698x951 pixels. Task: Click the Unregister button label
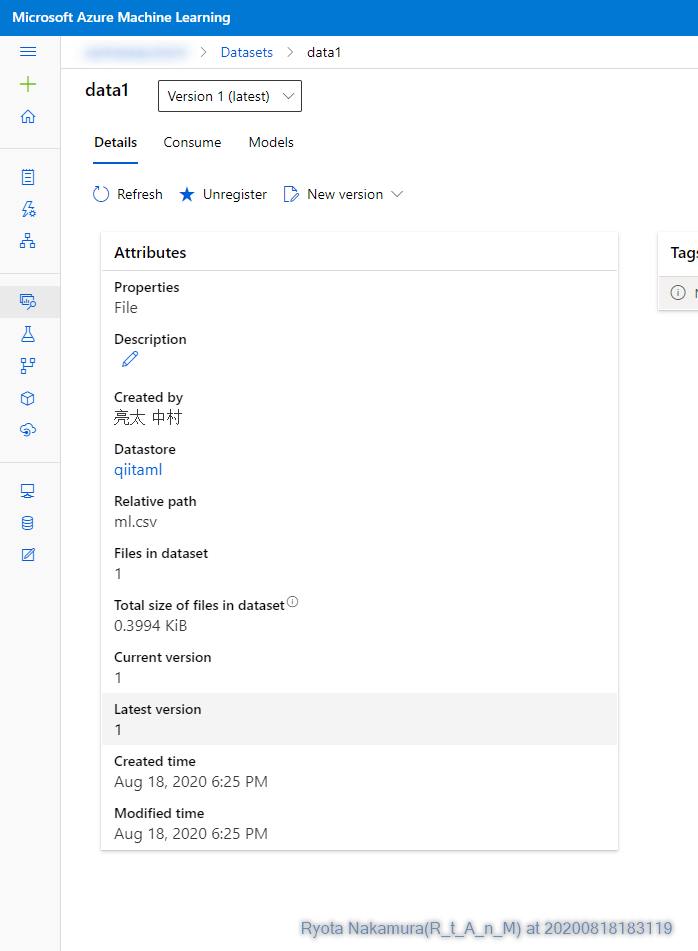click(x=235, y=194)
